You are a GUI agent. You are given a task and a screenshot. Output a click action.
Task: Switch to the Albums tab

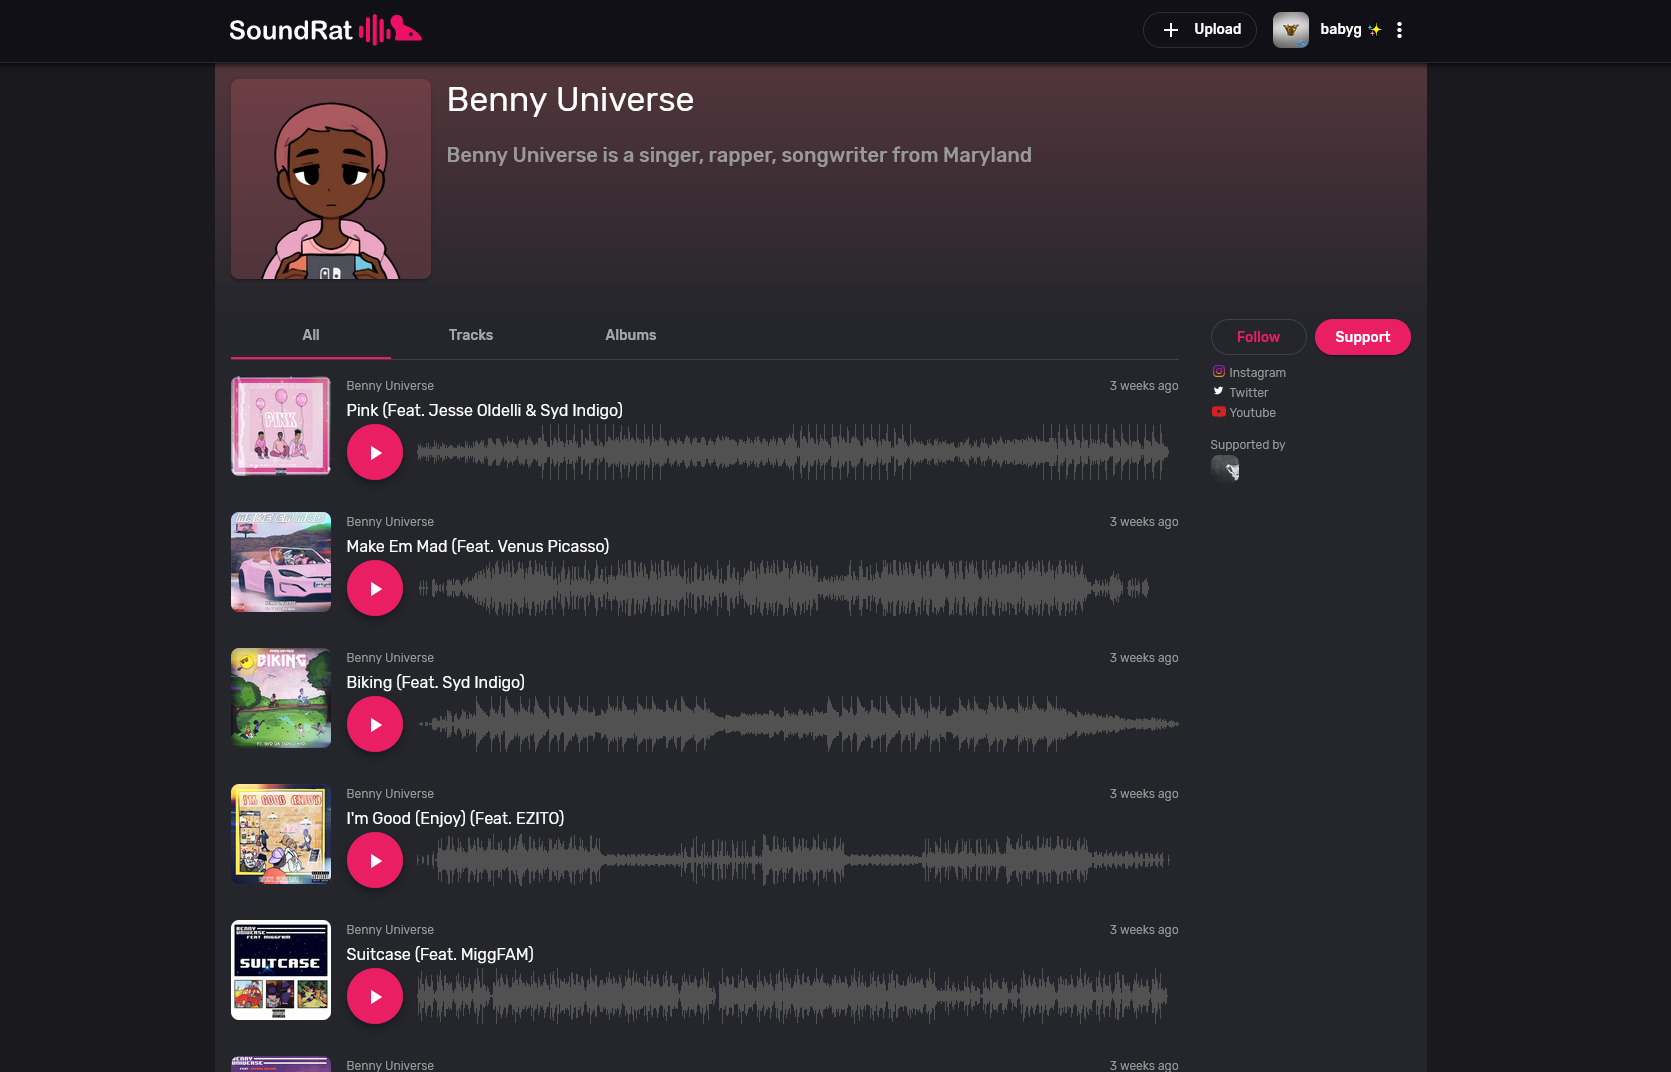630,335
